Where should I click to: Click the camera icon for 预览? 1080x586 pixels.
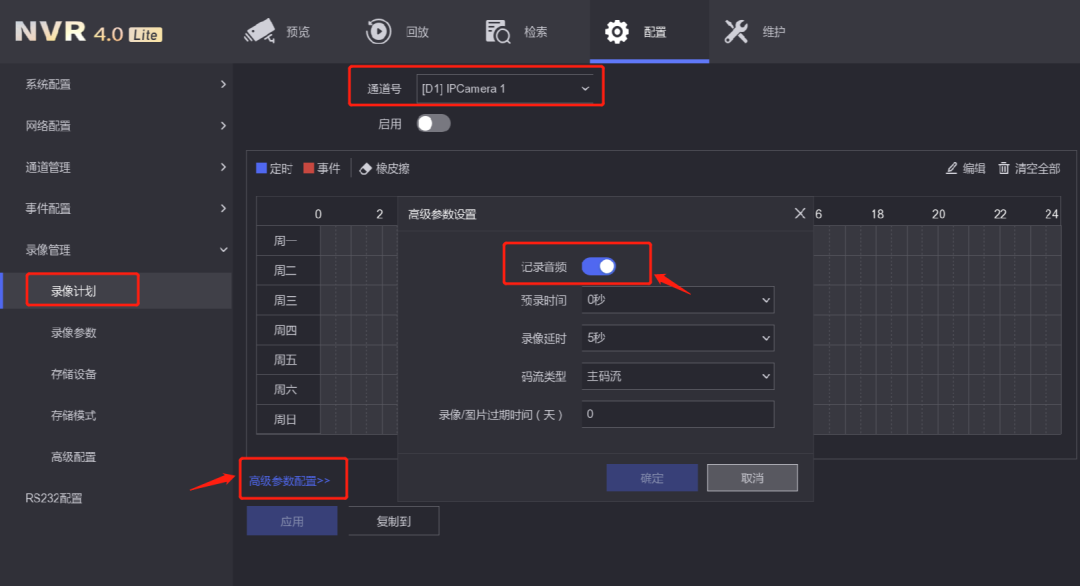(x=259, y=31)
